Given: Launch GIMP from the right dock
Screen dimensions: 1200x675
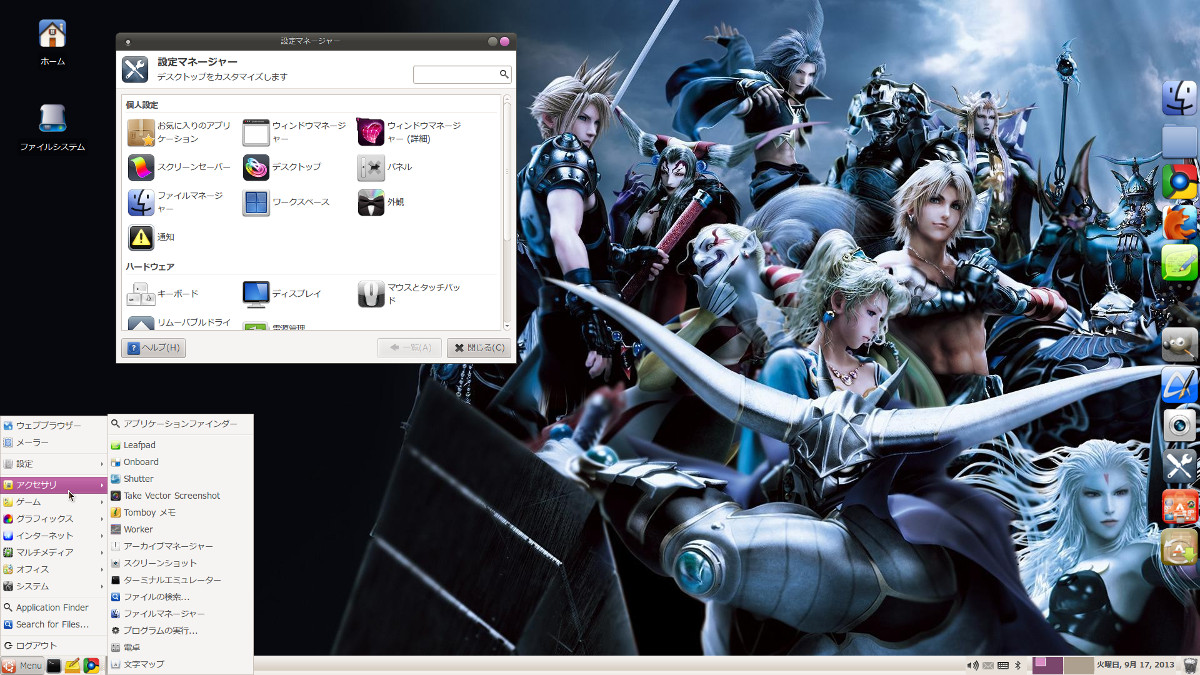Looking at the screenshot, I should 1180,344.
